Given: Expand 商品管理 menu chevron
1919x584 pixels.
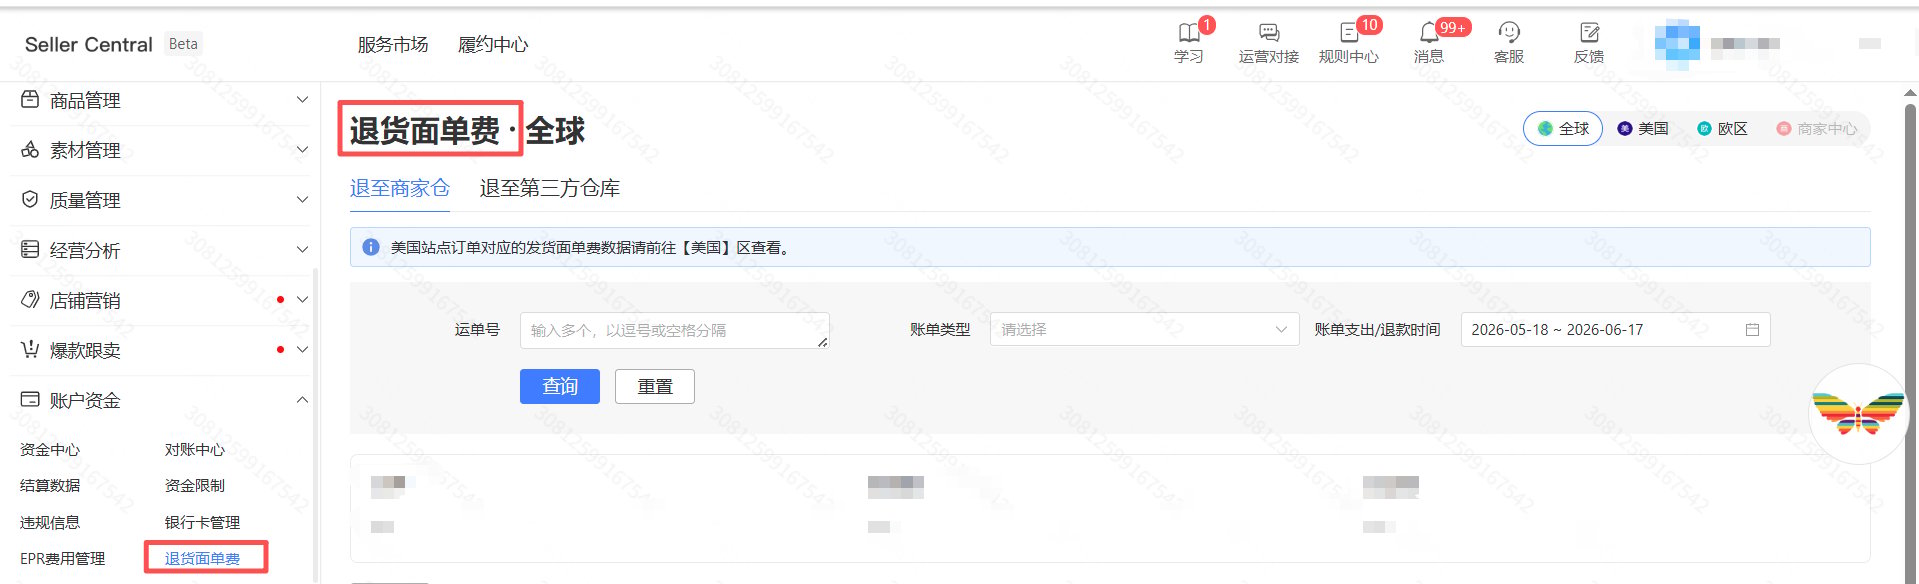Looking at the screenshot, I should tap(302, 100).
